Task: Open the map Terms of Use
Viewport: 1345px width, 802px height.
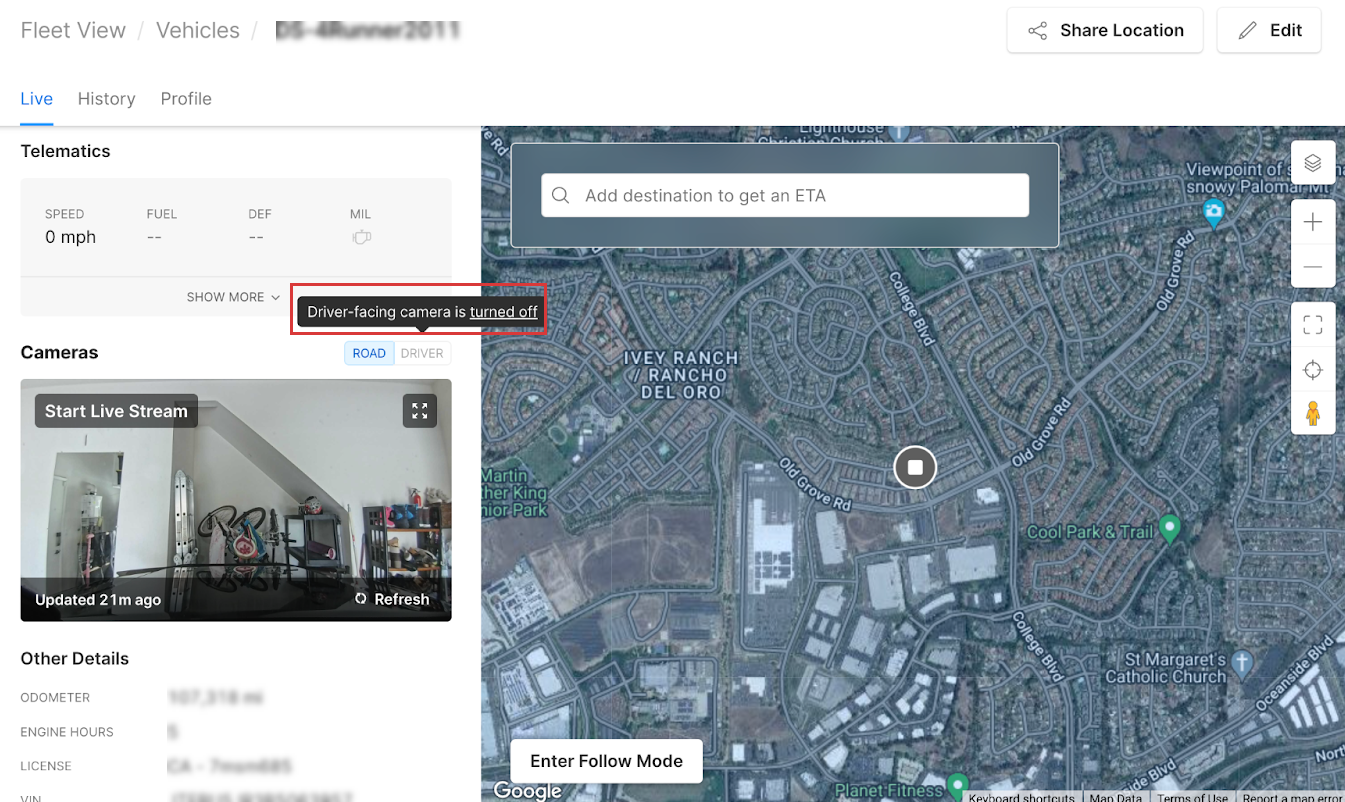Action: point(1192,797)
